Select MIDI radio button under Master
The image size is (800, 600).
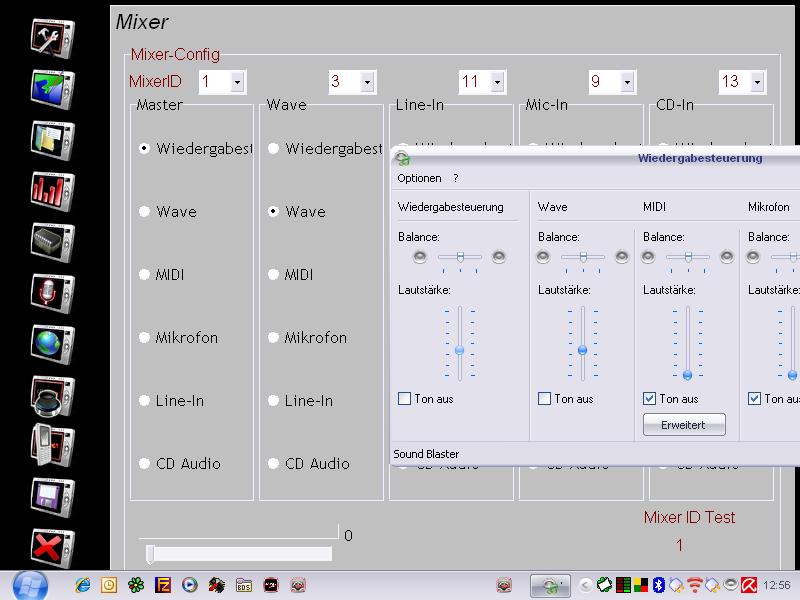(x=145, y=275)
